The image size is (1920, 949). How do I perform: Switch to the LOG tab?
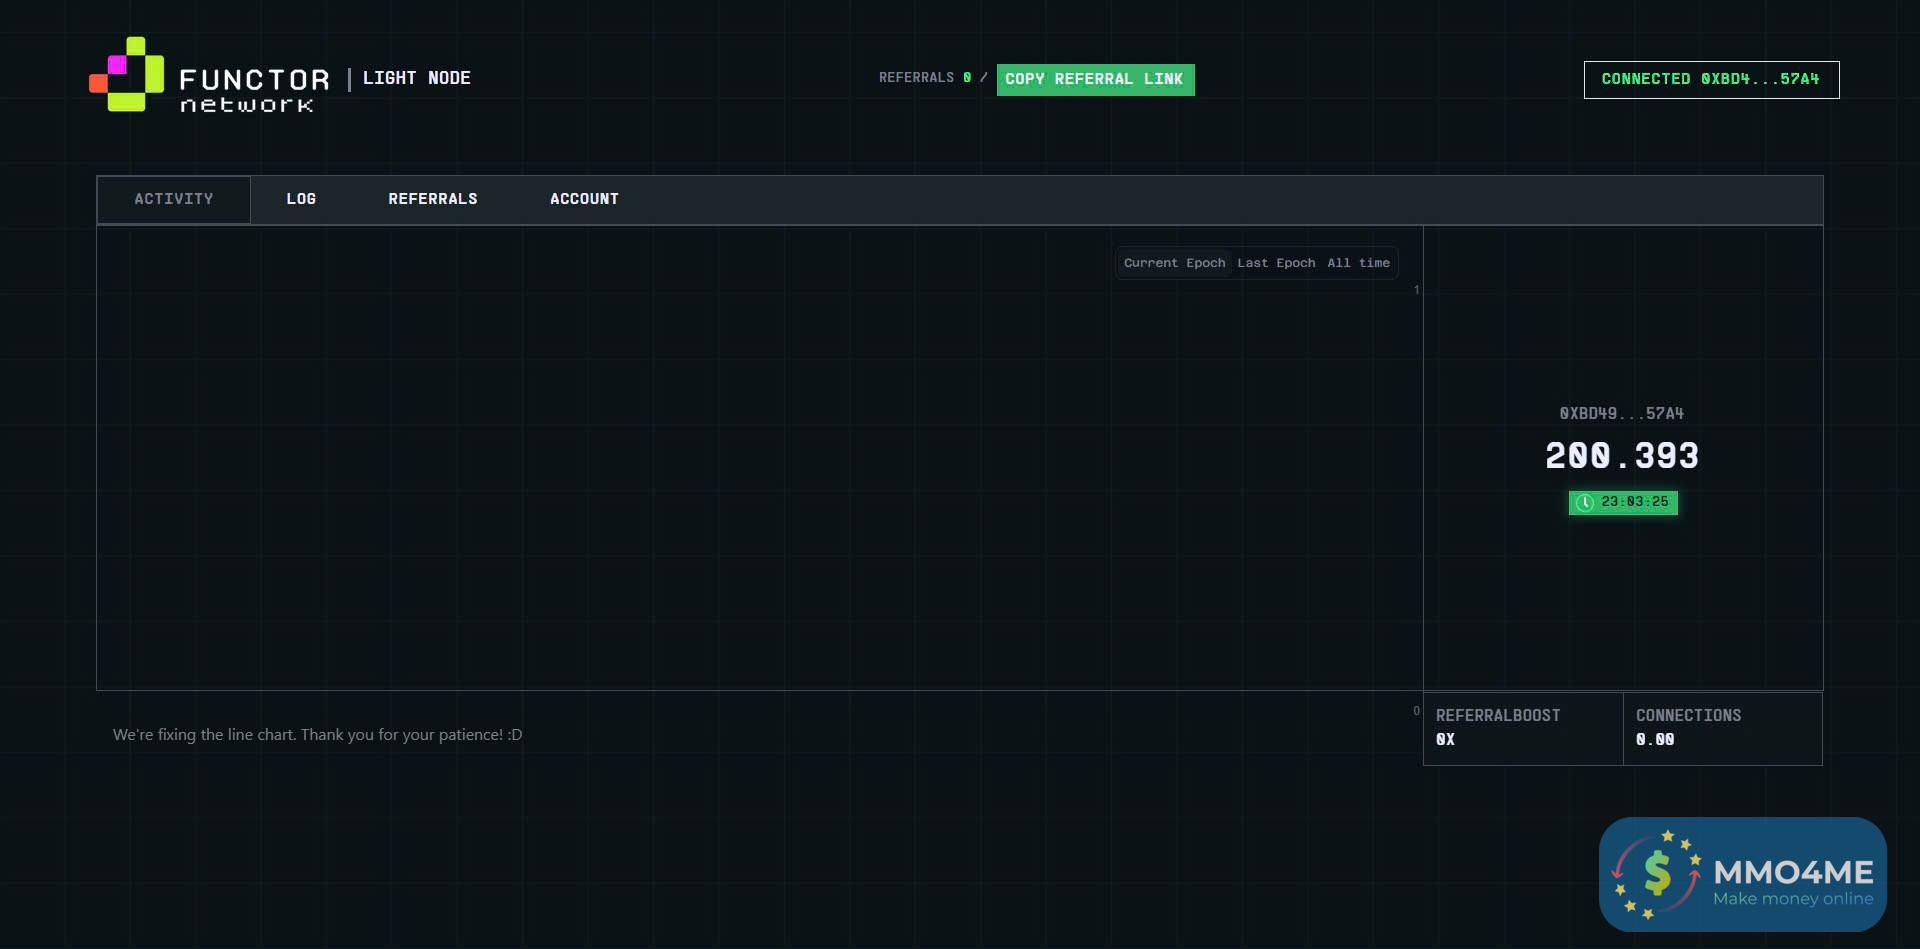[301, 200]
